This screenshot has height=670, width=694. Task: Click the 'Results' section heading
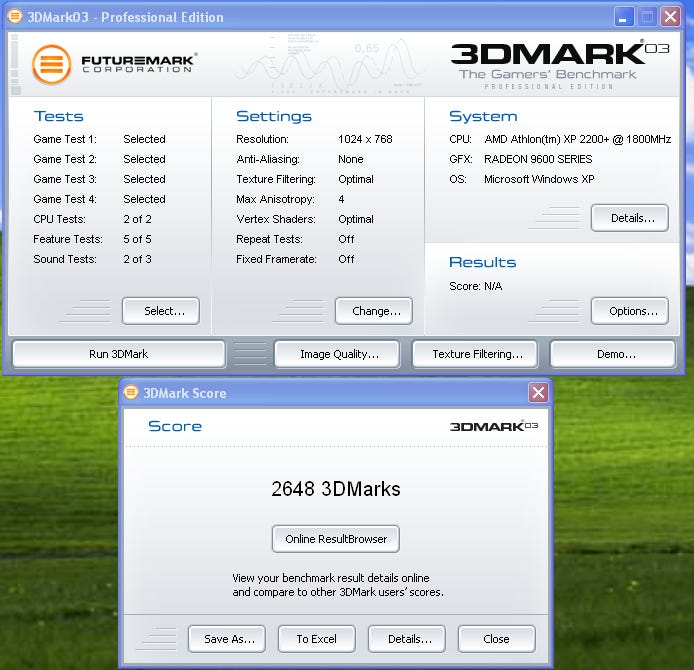482,262
